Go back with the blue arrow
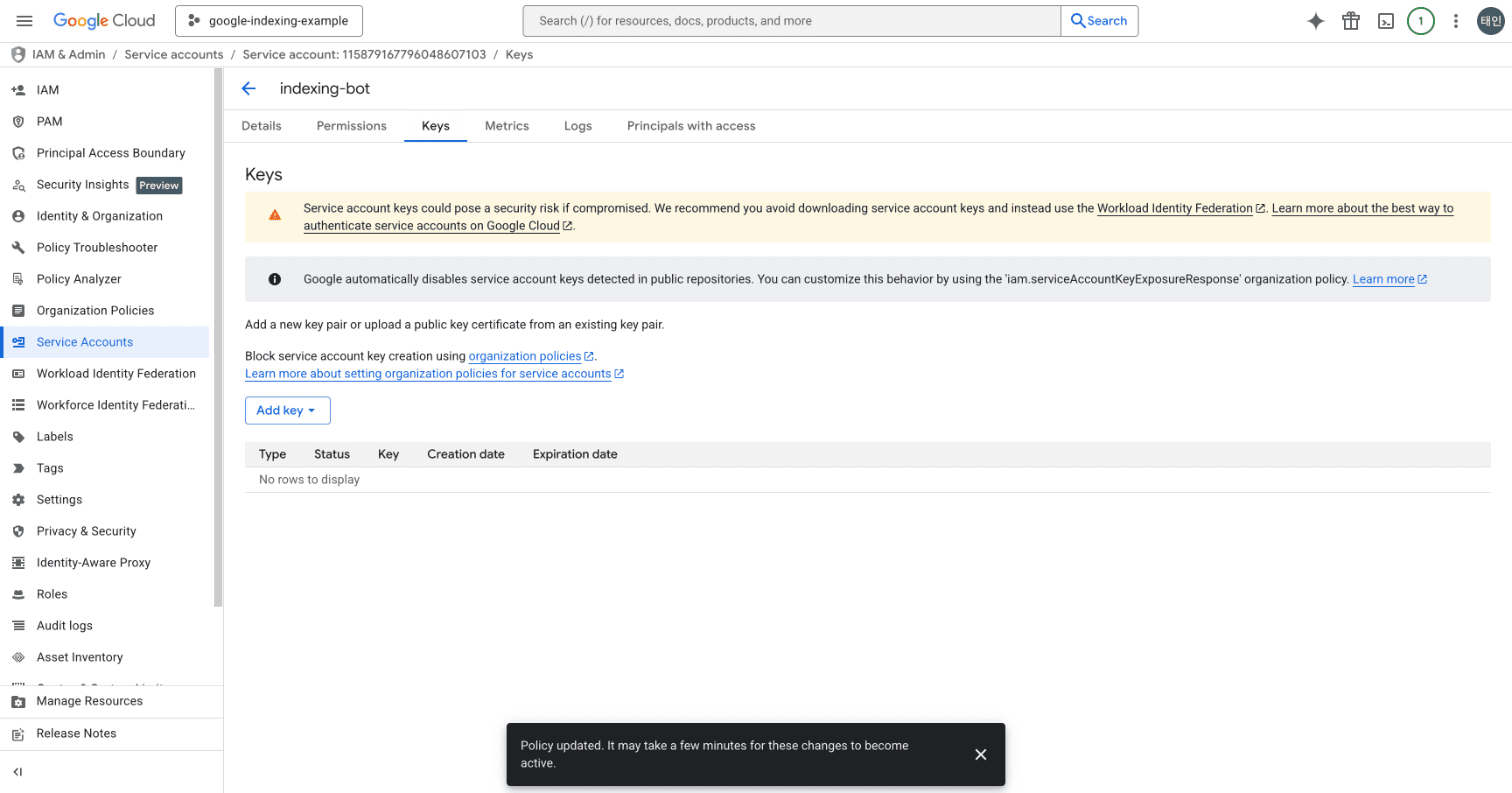Screen dimensions: 1512x793 (249, 89)
